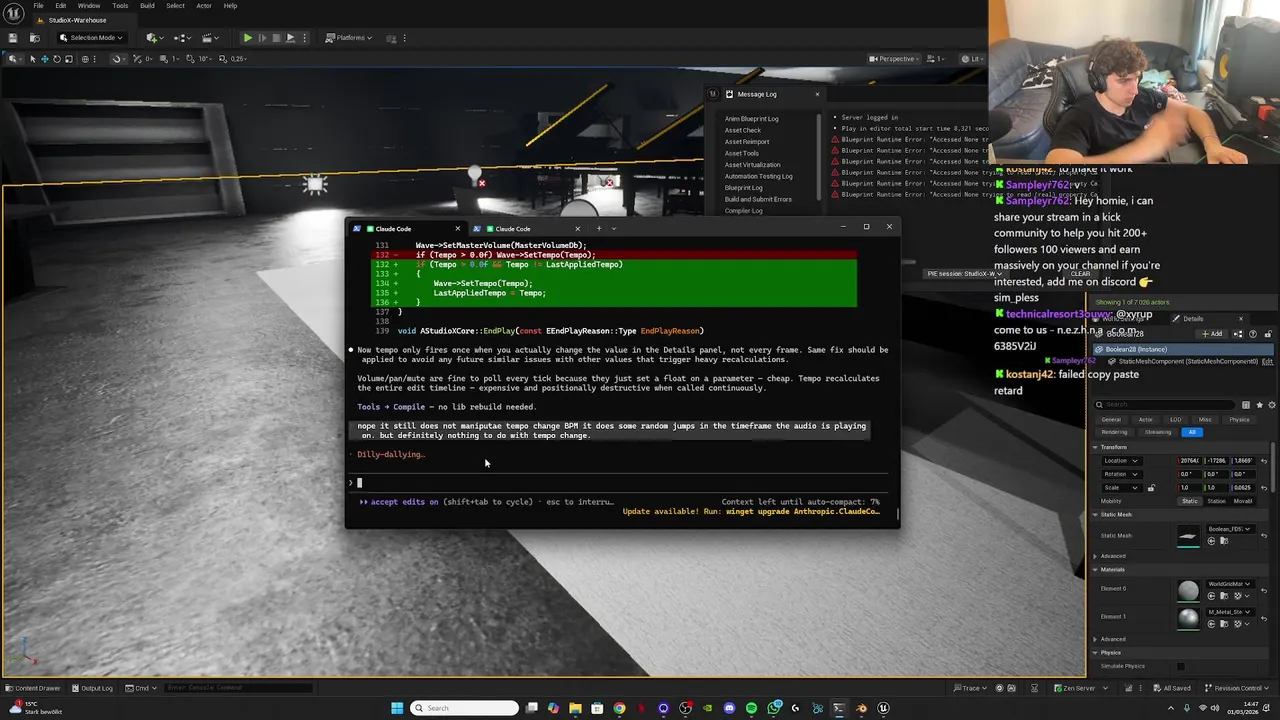Enable the Simulate Physics checkbox

coord(1181,667)
